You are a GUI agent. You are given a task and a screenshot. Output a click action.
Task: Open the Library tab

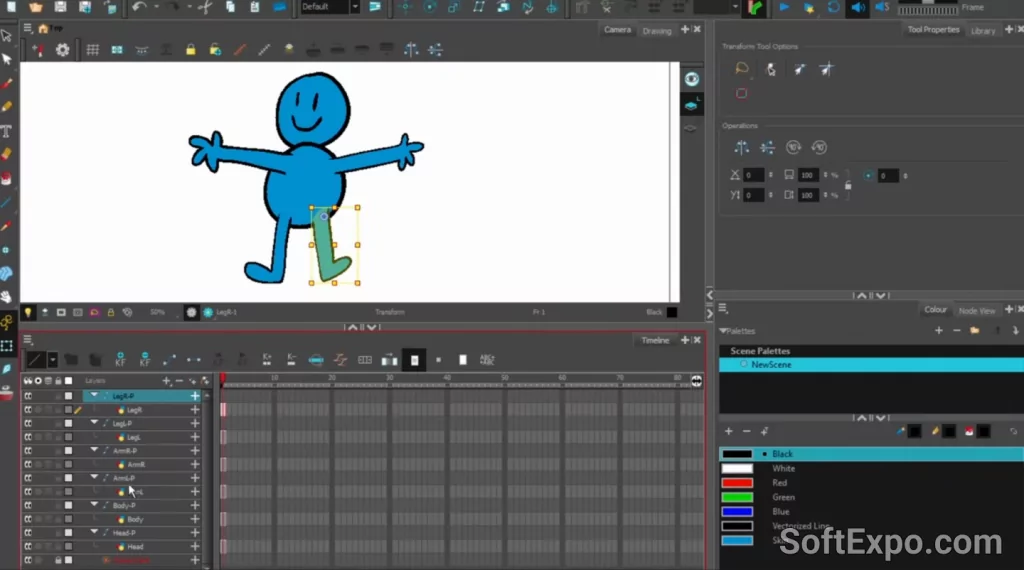tap(983, 30)
